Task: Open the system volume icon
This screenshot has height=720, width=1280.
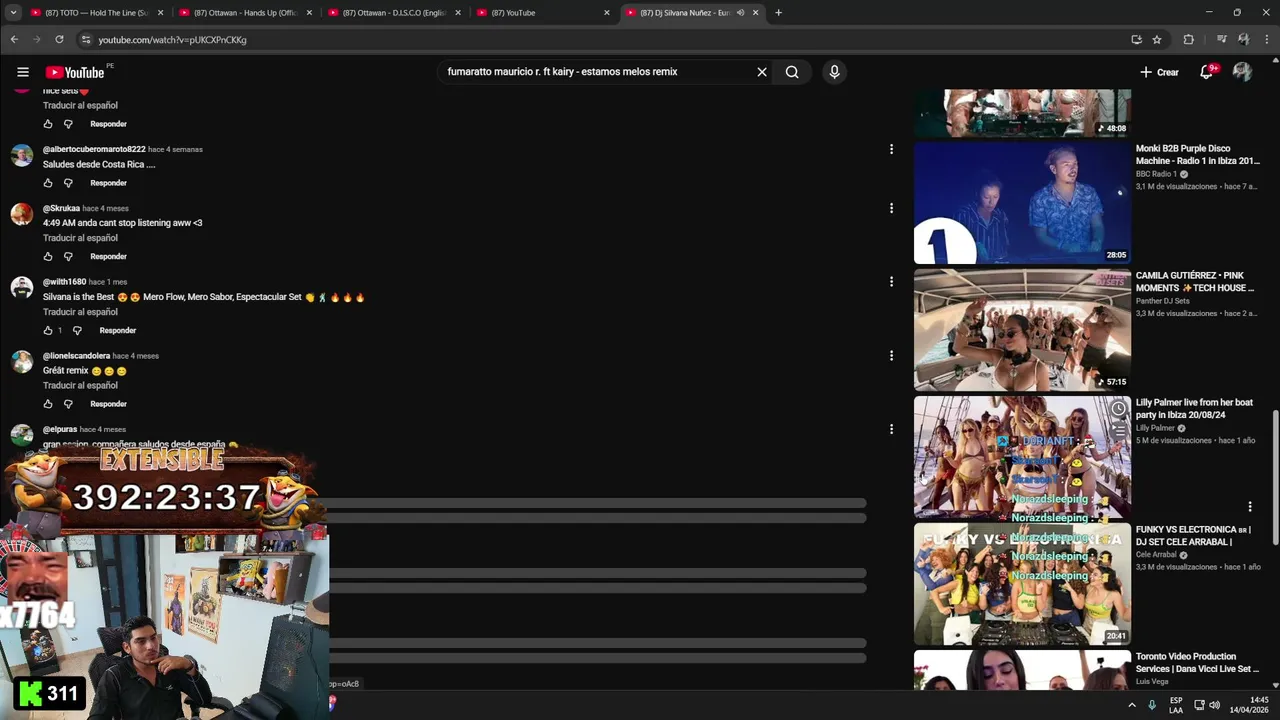Action: click(1214, 705)
